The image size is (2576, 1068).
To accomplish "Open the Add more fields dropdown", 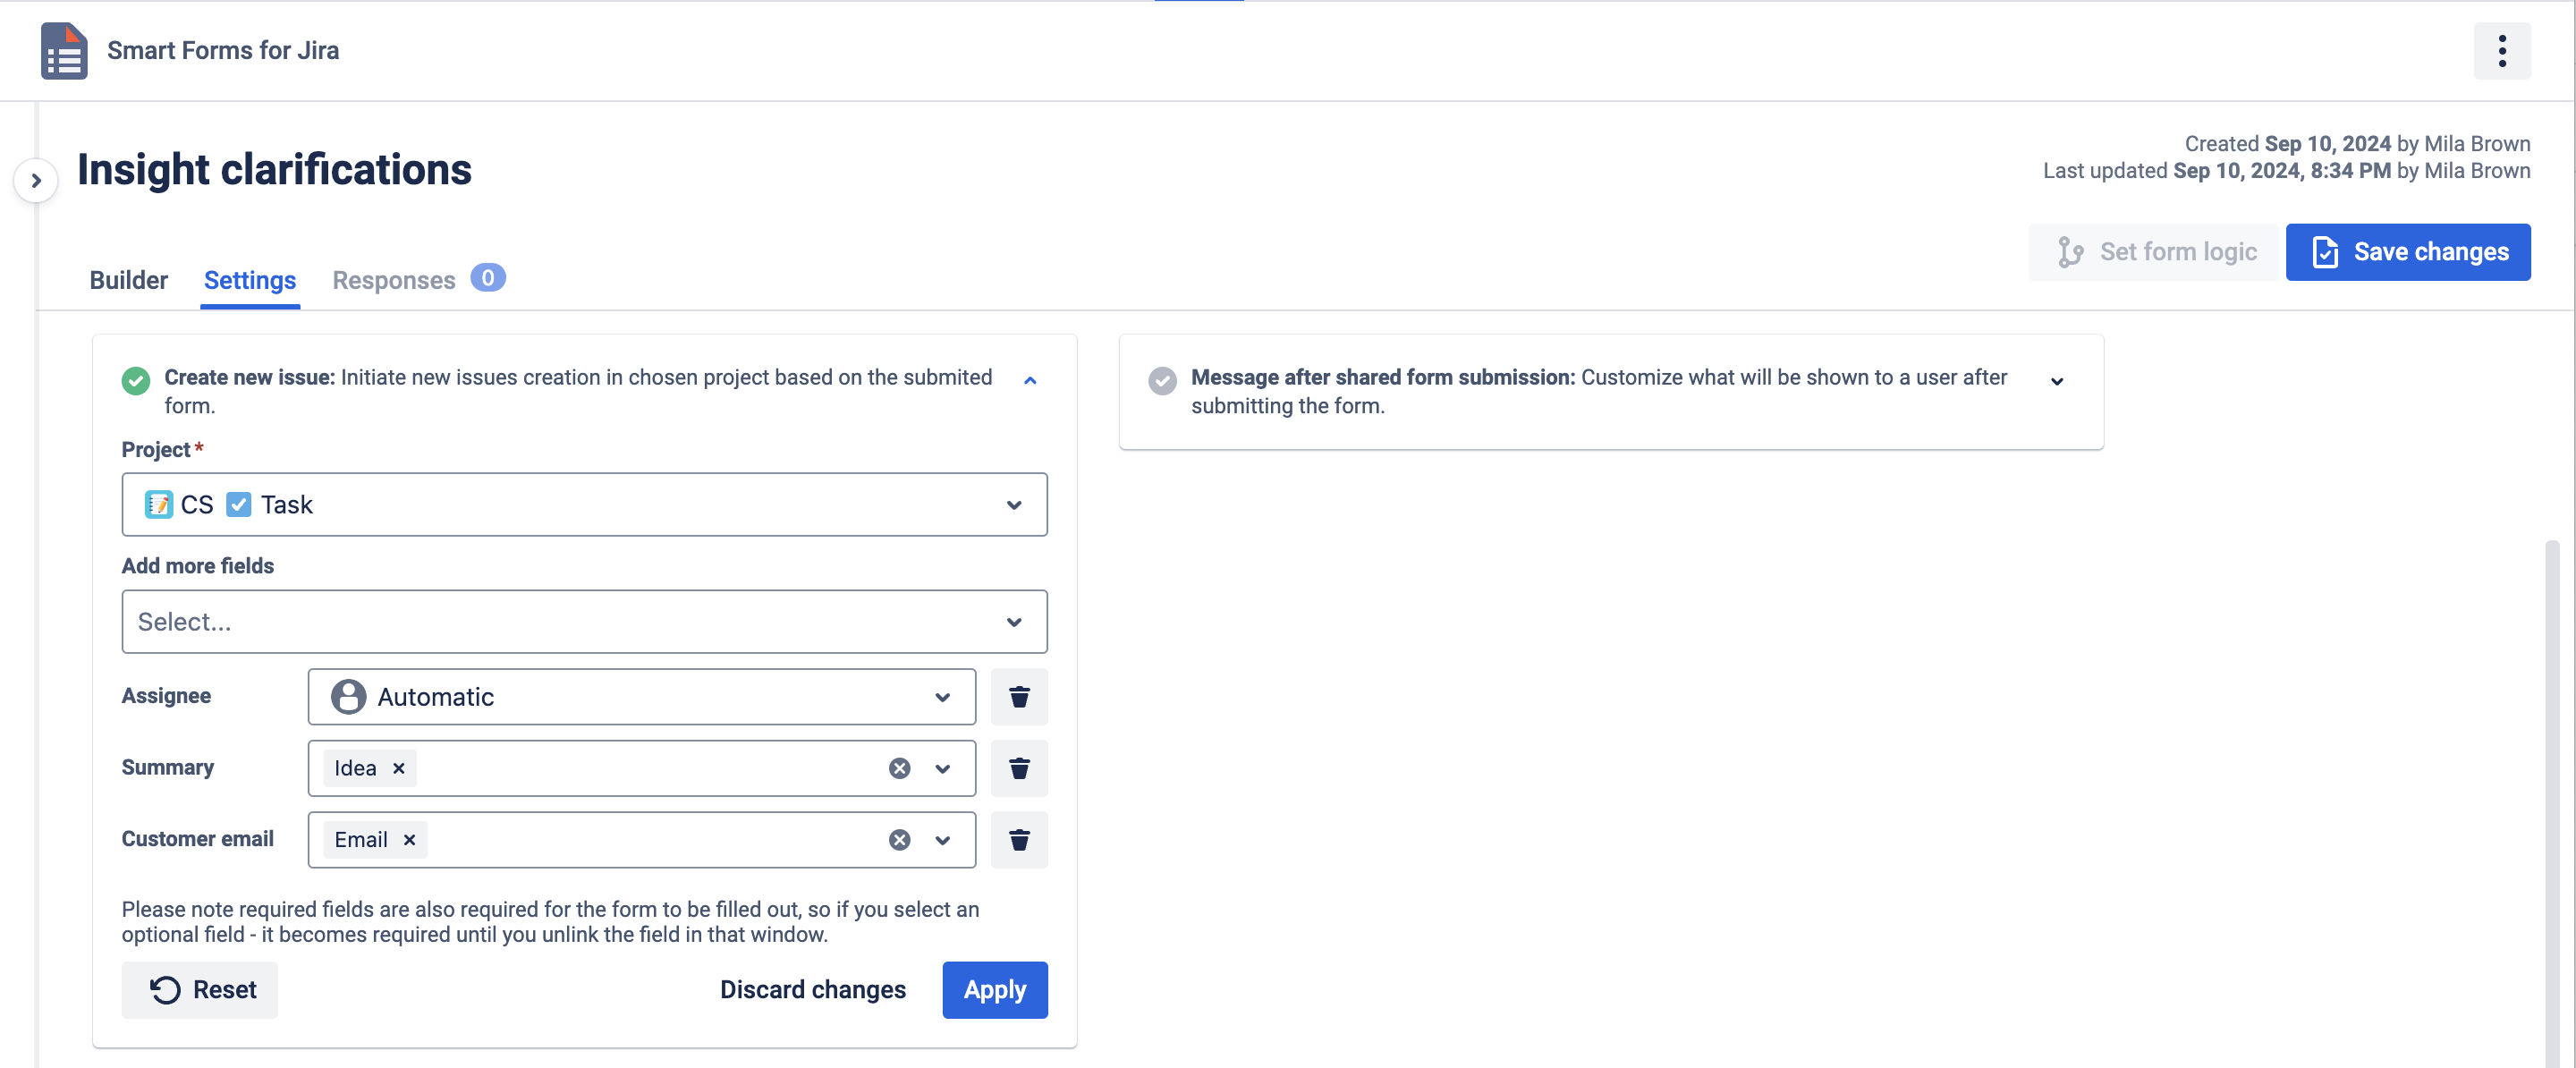I will pos(584,622).
